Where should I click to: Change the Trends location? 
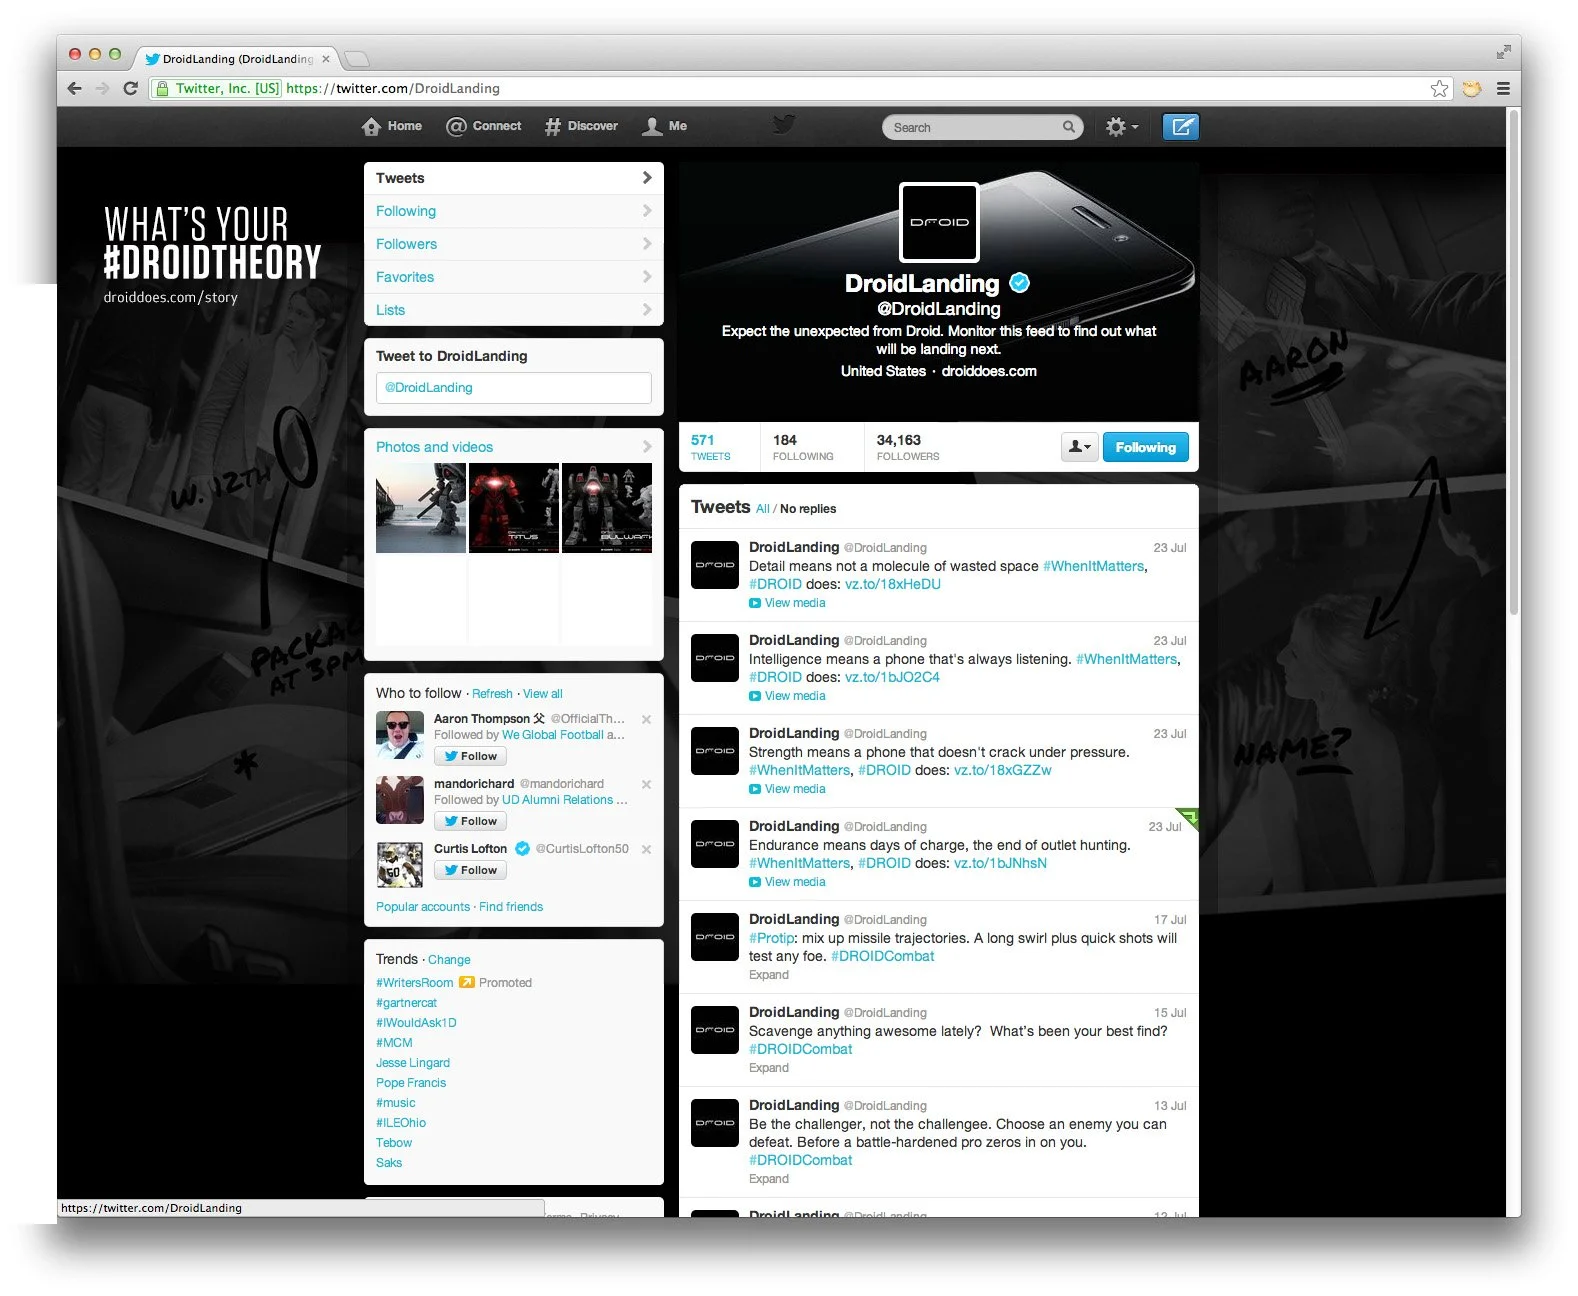[449, 960]
